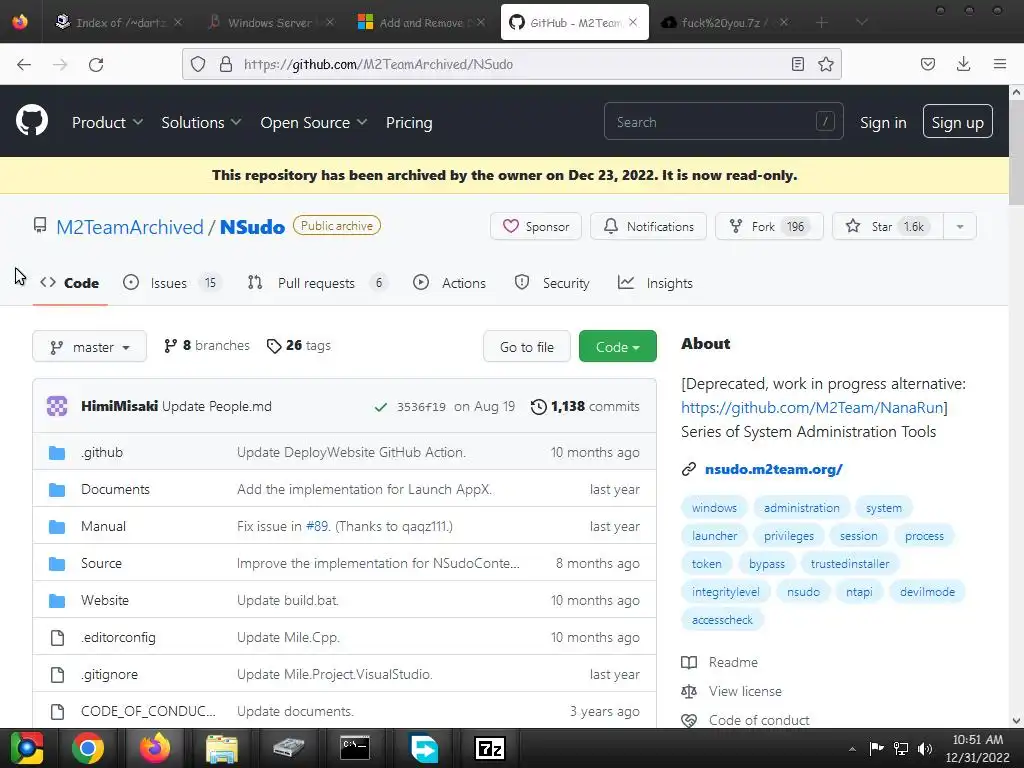
Task: Open 7-Zip from the taskbar
Action: [490, 748]
